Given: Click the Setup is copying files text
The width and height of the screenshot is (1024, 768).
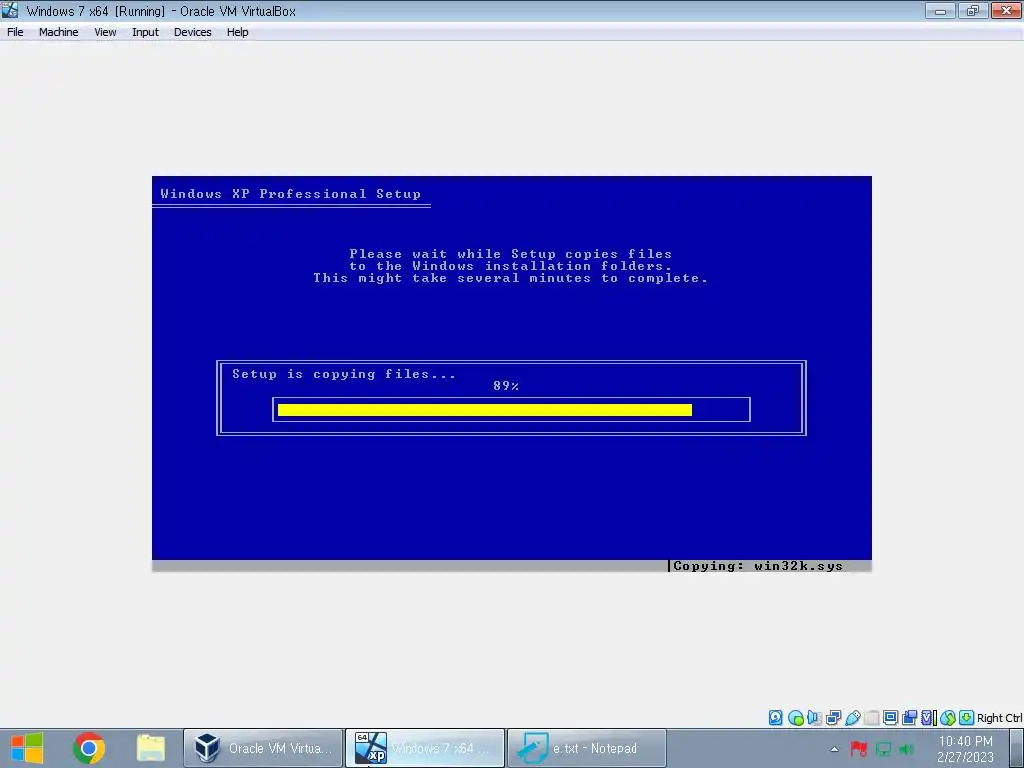Looking at the screenshot, I should click(344, 374).
